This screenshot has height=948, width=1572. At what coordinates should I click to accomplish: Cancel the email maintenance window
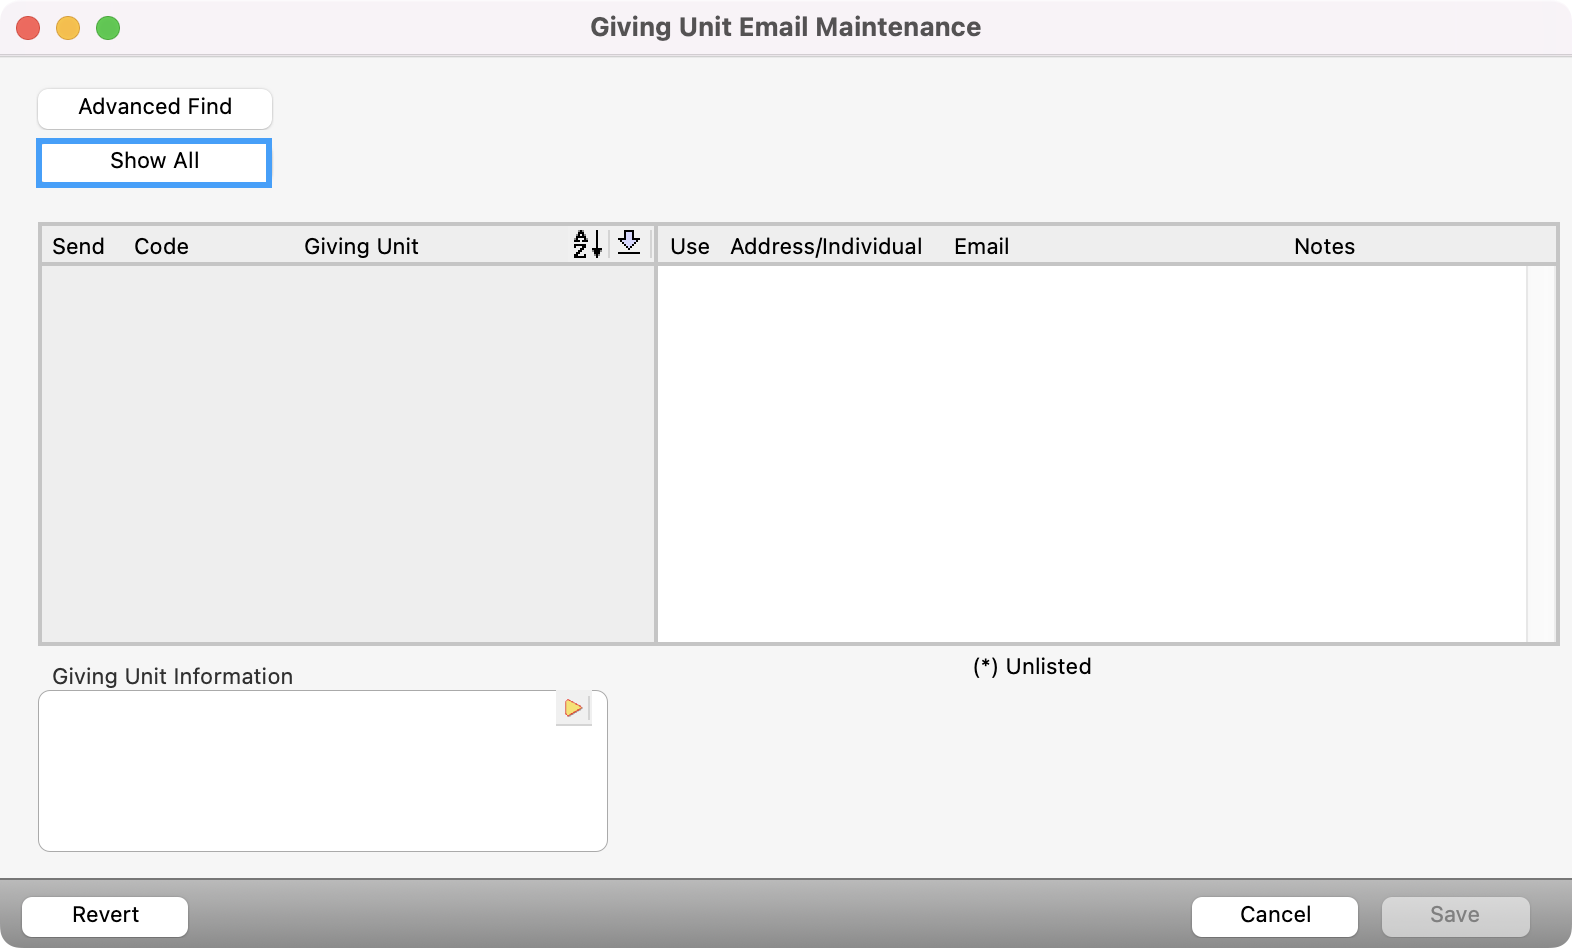tap(1274, 915)
